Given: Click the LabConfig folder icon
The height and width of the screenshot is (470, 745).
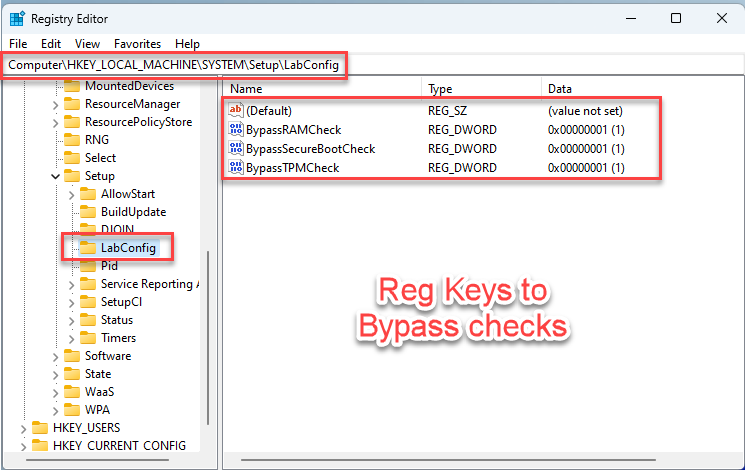Looking at the screenshot, I should [88, 248].
